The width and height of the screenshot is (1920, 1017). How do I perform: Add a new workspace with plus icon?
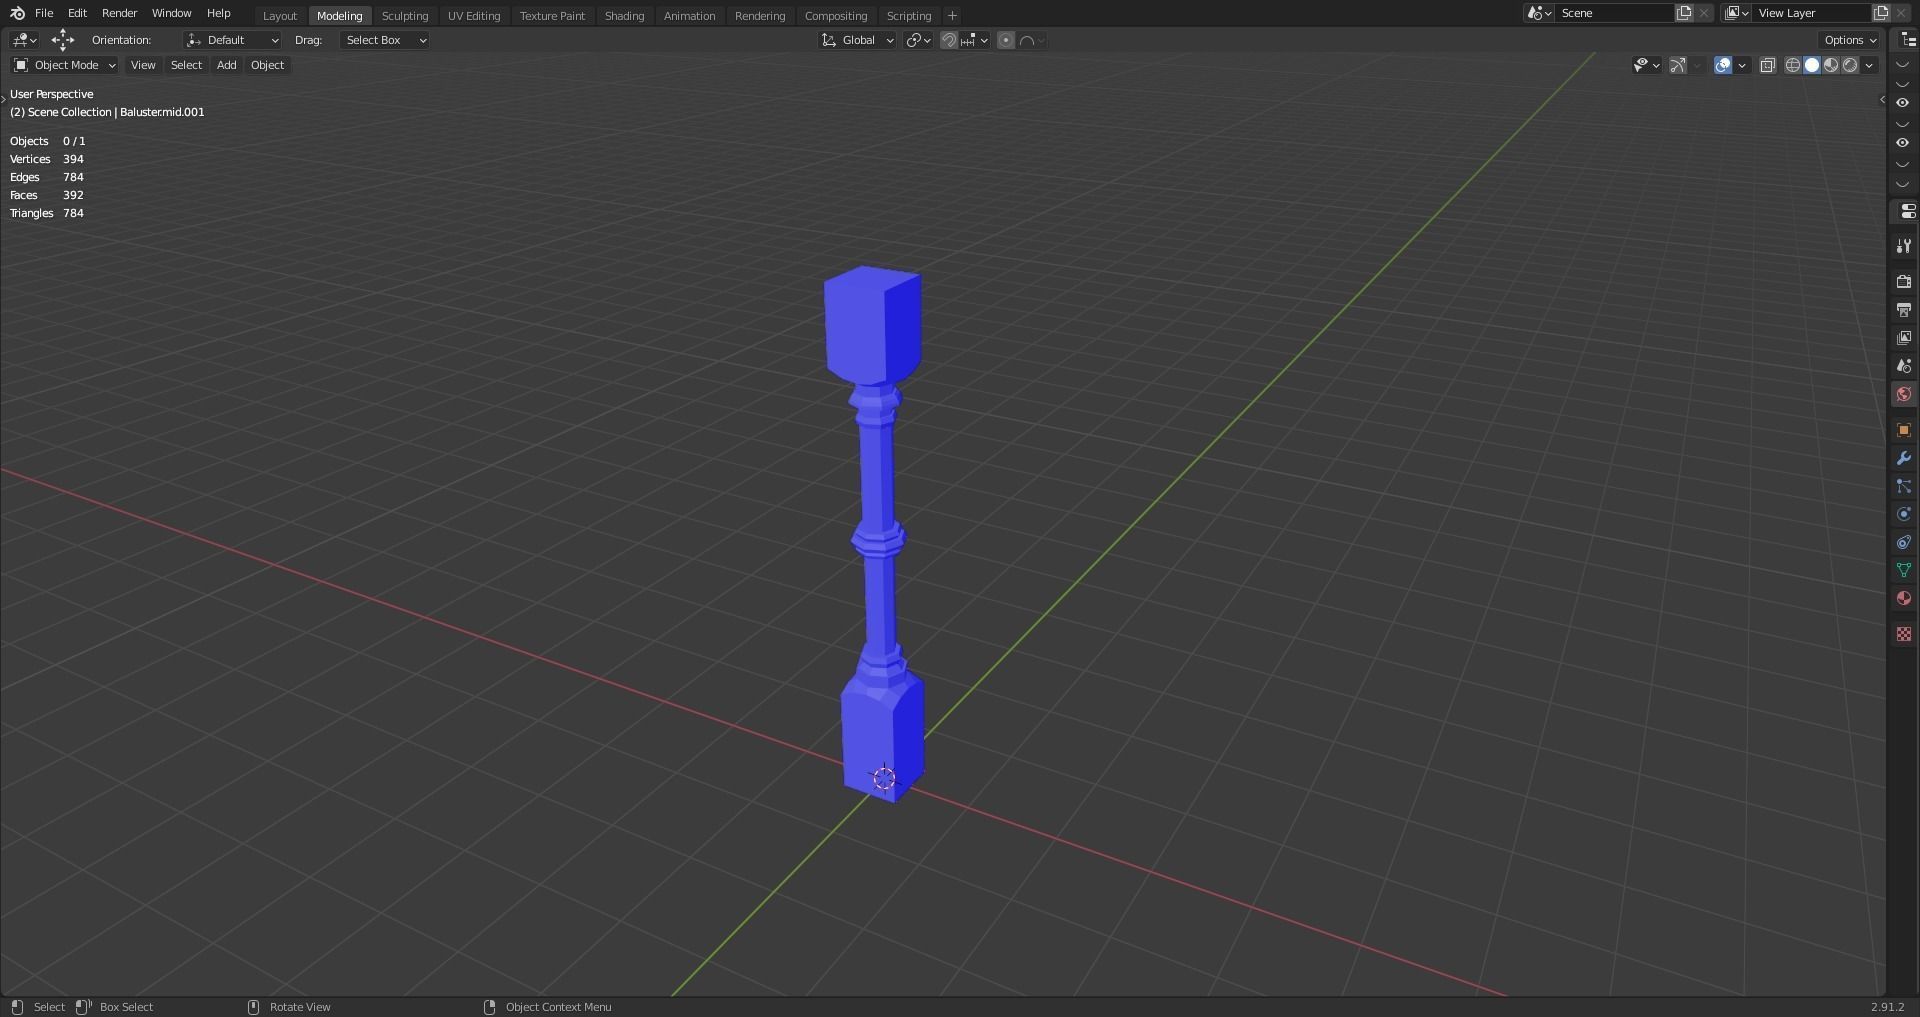click(952, 16)
